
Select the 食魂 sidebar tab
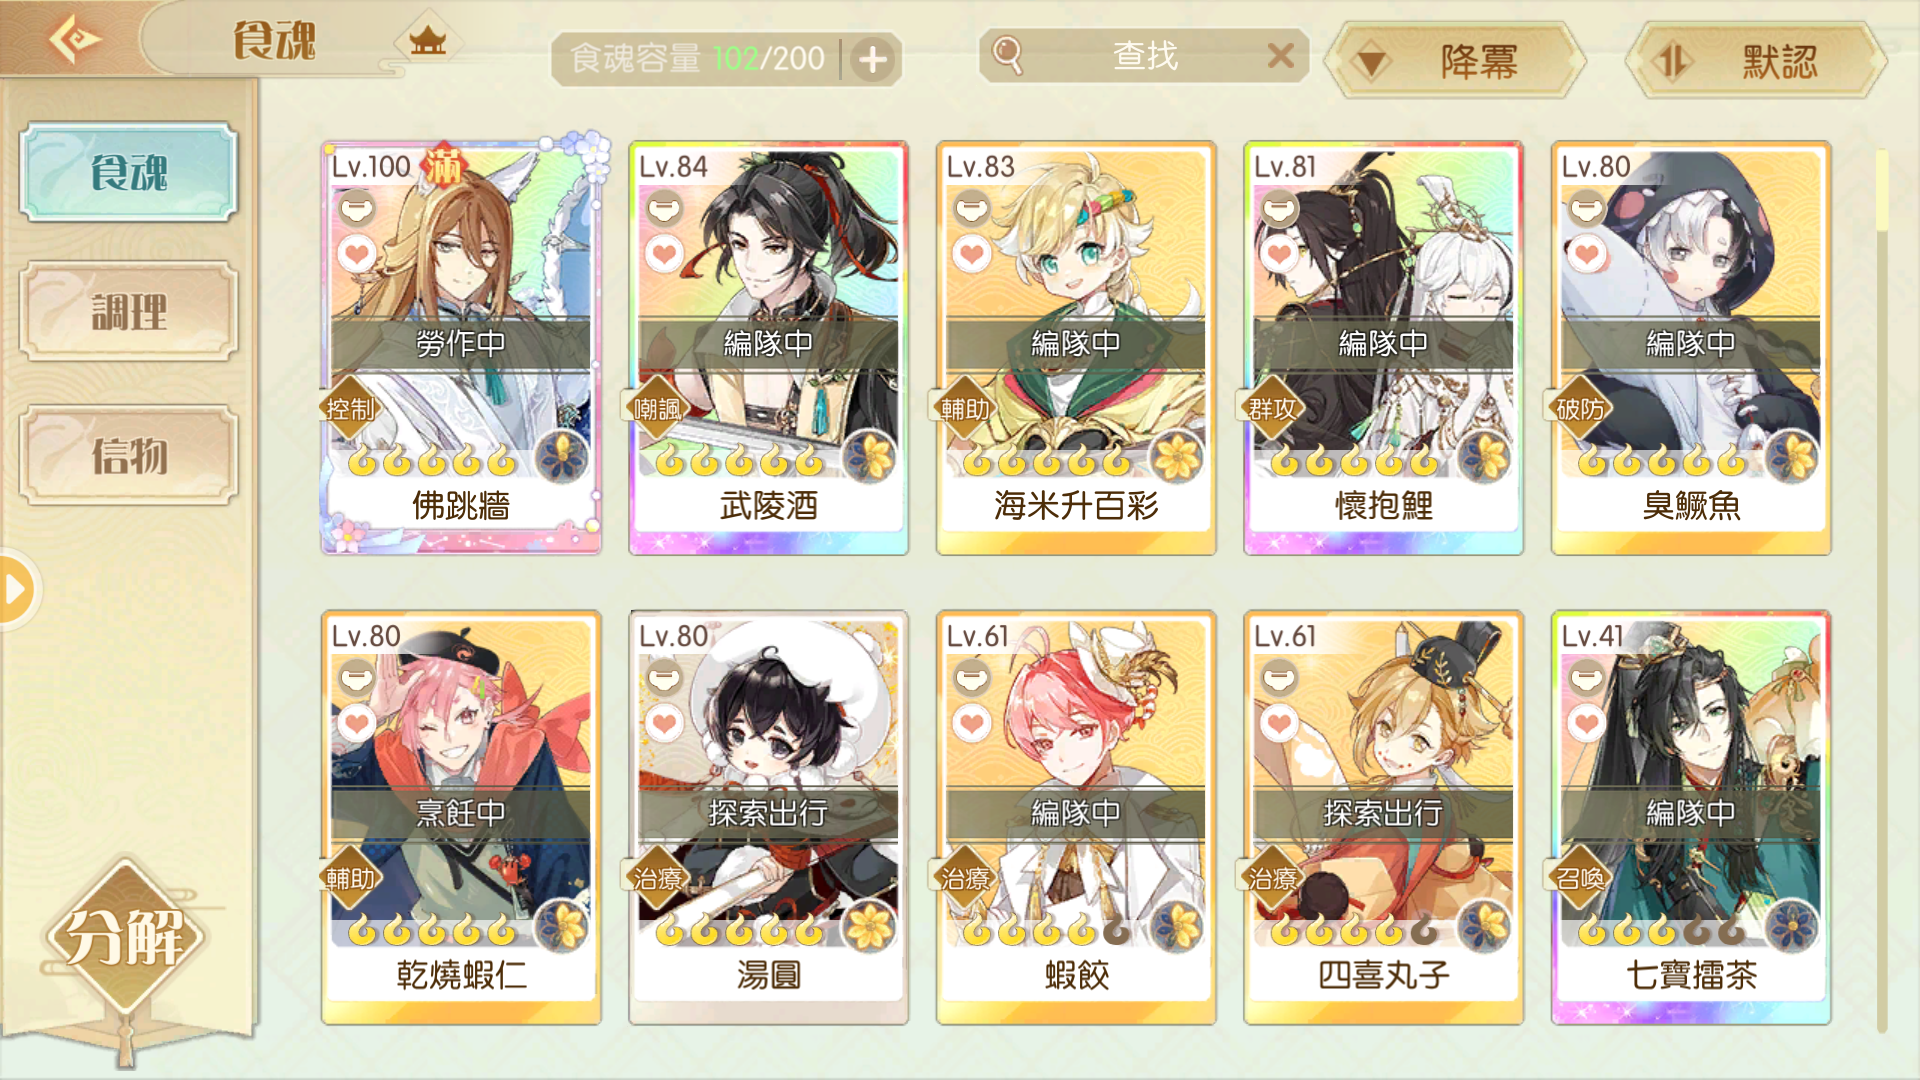pyautogui.click(x=129, y=172)
